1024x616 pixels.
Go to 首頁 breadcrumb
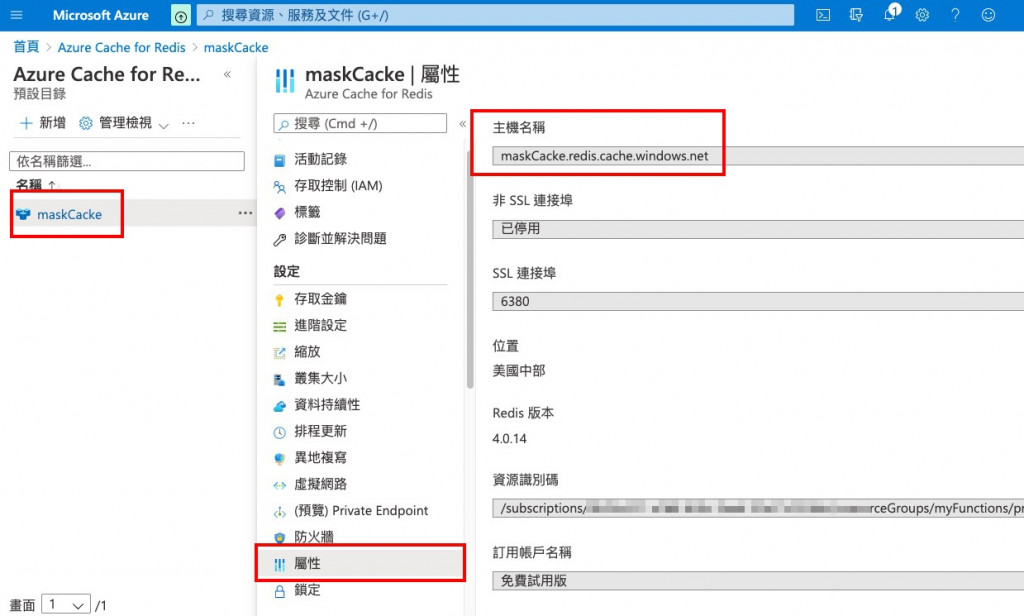[26, 47]
